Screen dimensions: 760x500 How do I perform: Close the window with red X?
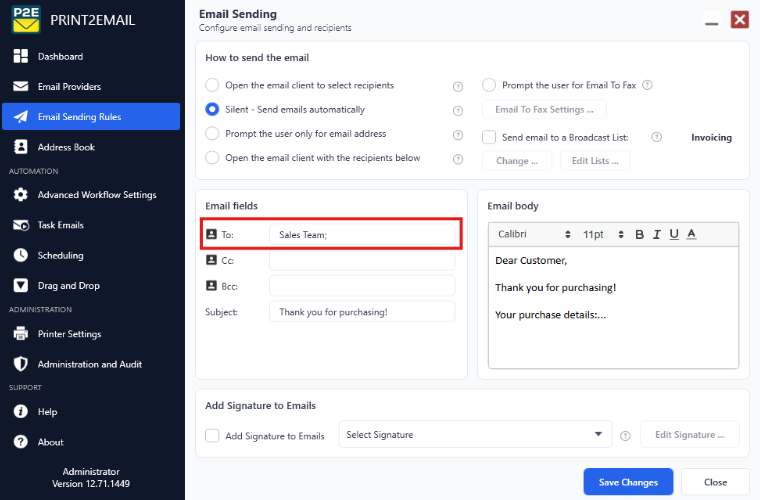[x=740, y=20]
